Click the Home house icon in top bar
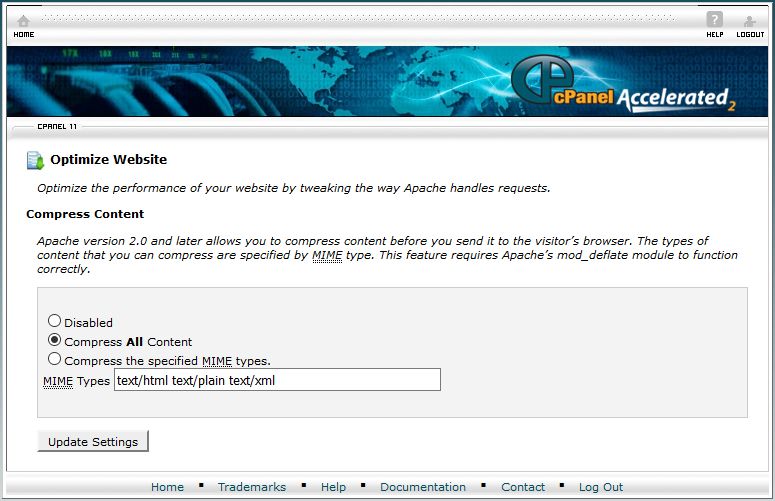Viewport: 775px width, 501px height. (23, 21)
